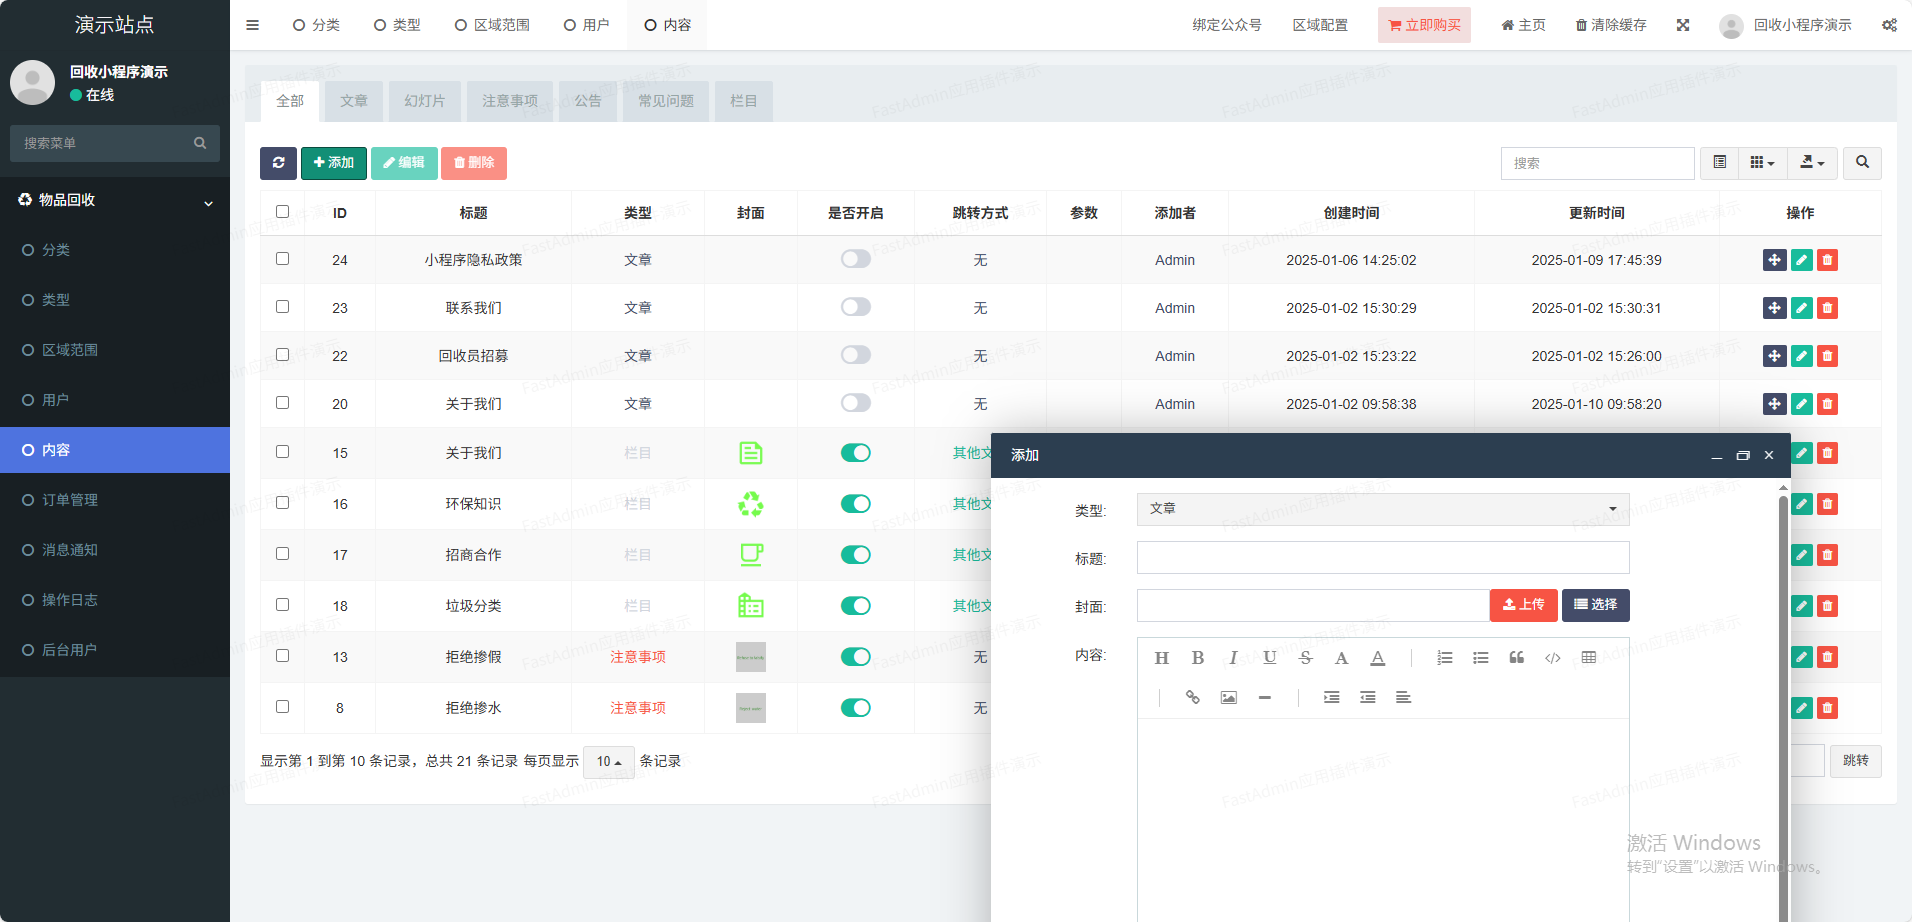
Task: Check the select-all checkbox in table header
Action: coord(282,212)
